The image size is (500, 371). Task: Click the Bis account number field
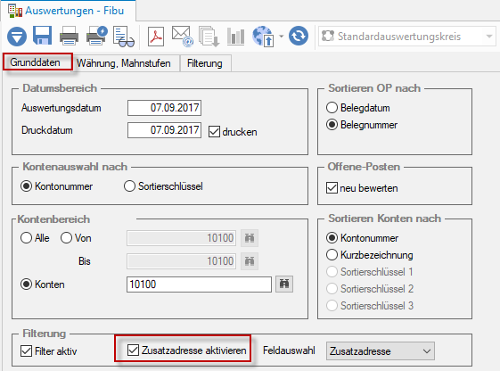pos(181,261)
